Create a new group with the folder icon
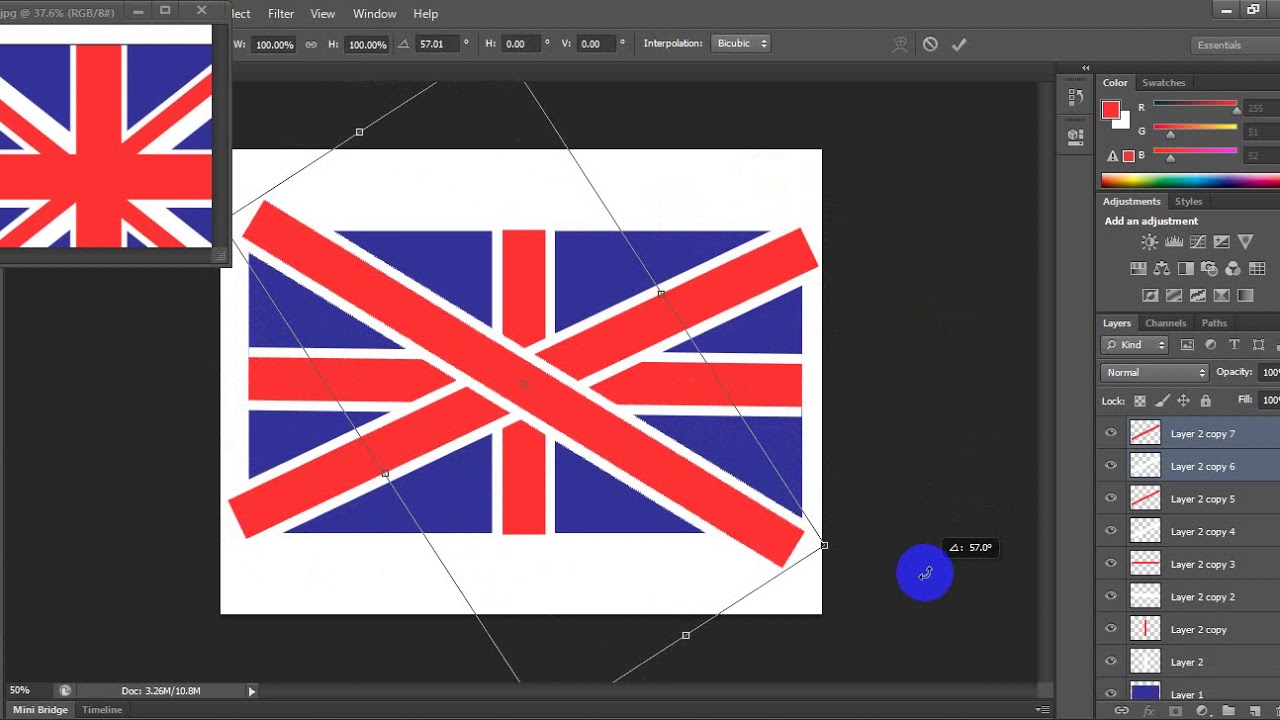 click(x=1228, y=711)
